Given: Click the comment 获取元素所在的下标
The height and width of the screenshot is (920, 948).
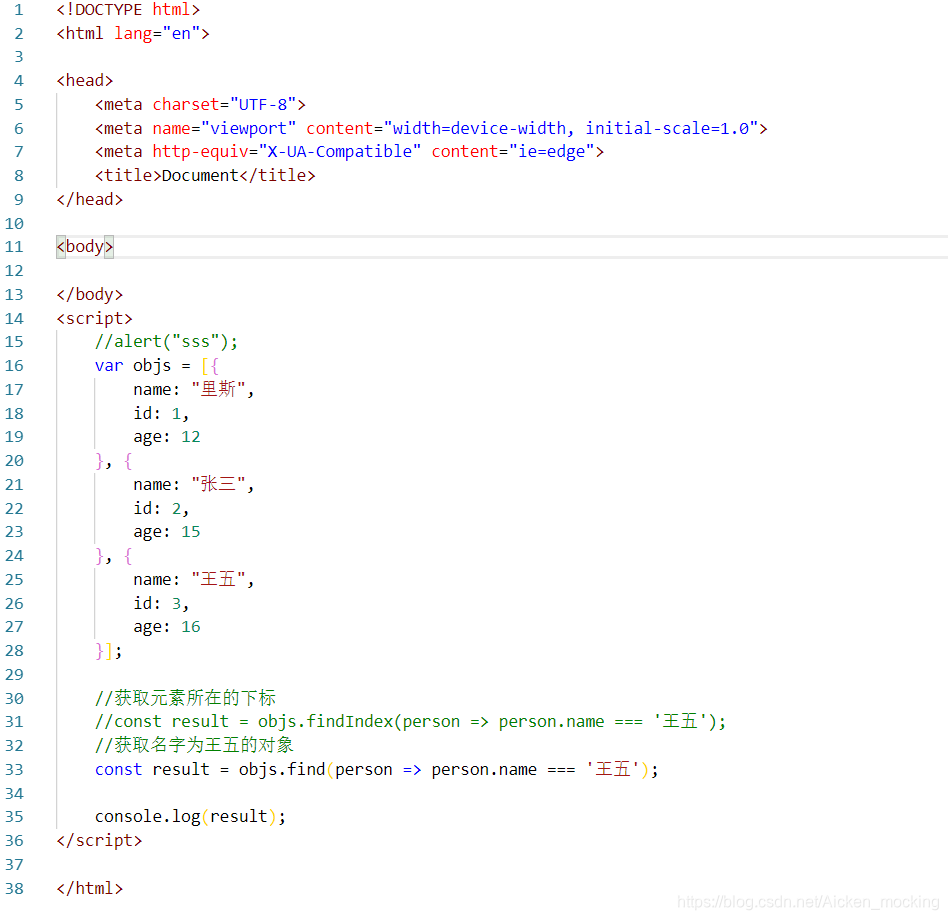Looking at the screenshot, I should pos(185,698).
